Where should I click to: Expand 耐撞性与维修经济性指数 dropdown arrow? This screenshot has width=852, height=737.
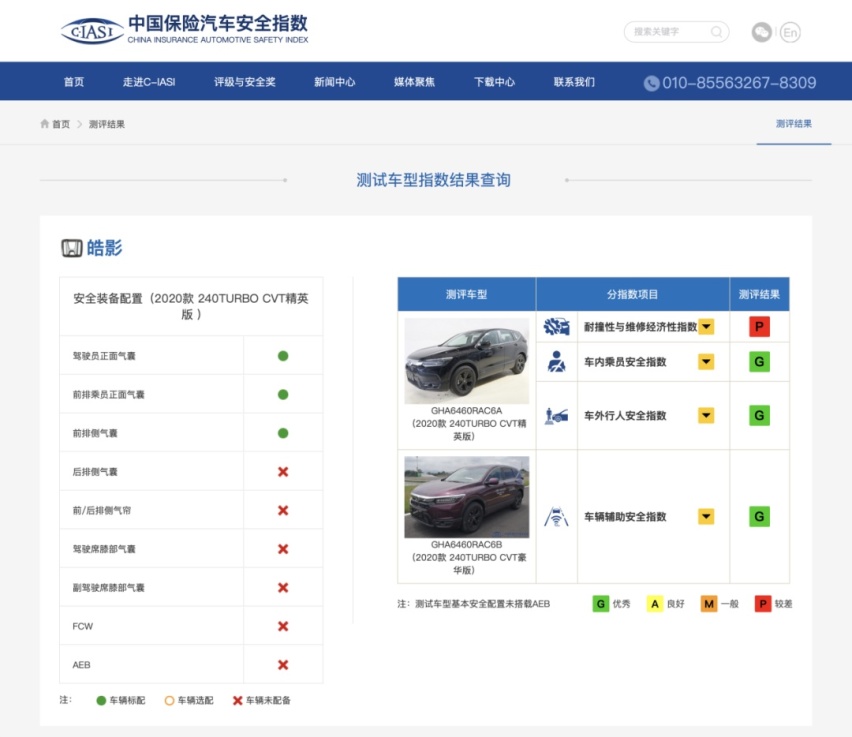(x=706, y=327)
